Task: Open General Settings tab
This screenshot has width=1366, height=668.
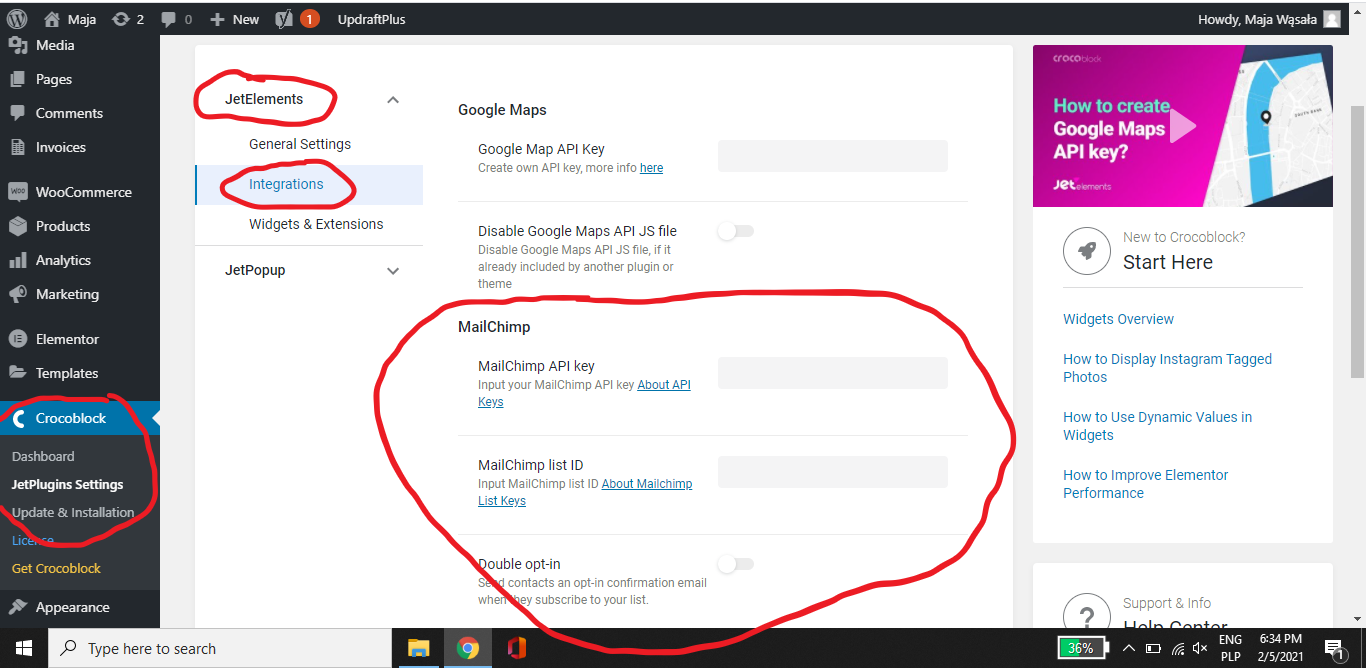Action: 300,144
